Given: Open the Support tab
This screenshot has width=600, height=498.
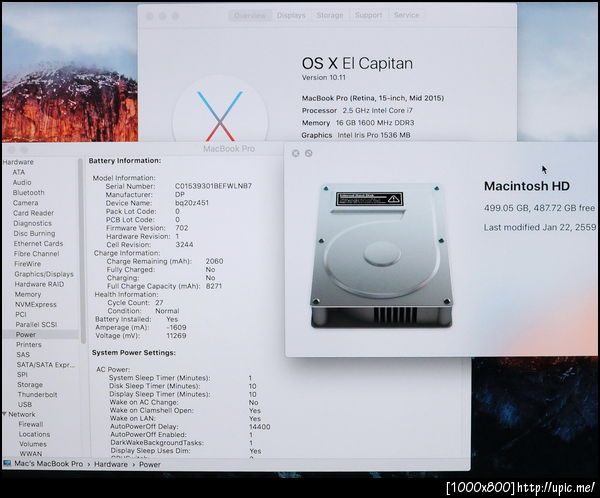Looking at the screenshot, I should click(368, 15).
